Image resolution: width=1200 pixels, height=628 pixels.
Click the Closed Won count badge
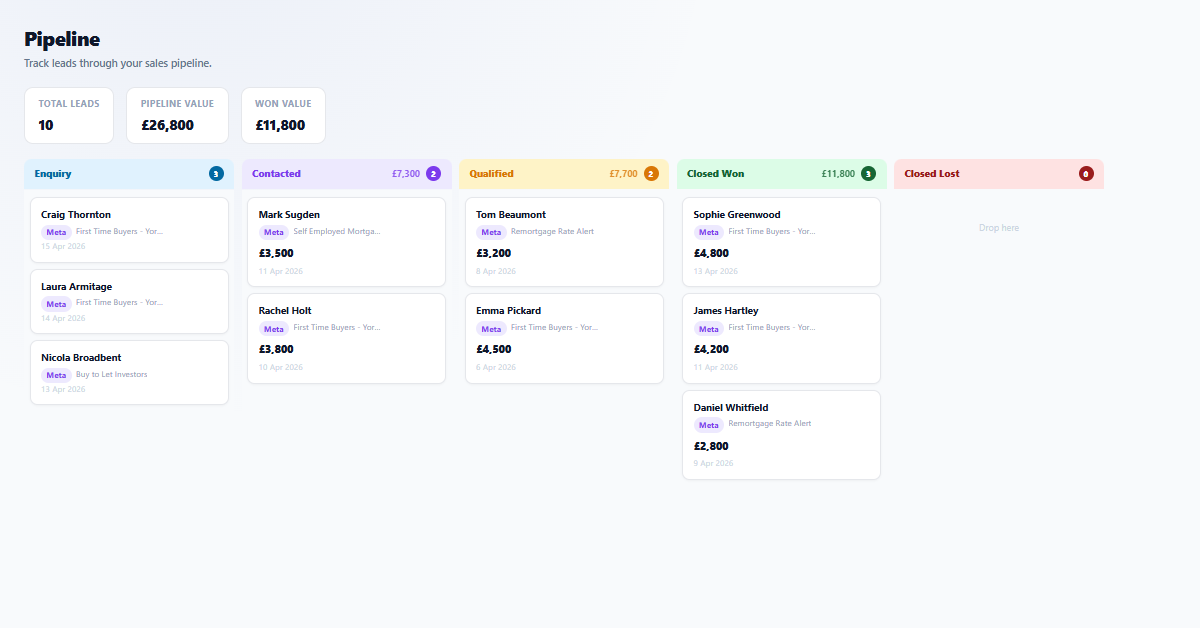tap(868, 174)
